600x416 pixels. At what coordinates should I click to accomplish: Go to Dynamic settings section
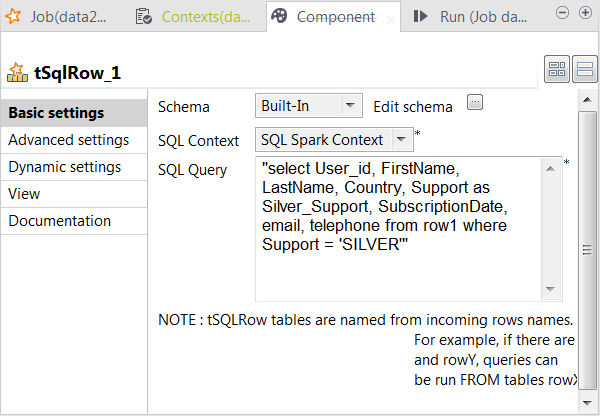click(x=65, y=167)
